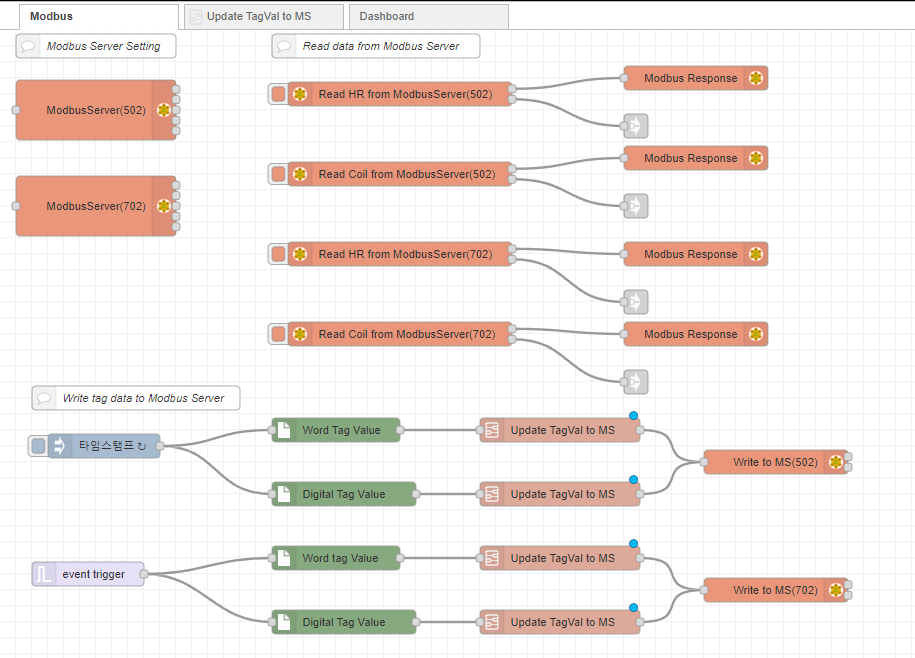Click gear icon on Read HR from ModbusServer(502)
The height and width of the screenshot is (658, 915).
(300, 94)
